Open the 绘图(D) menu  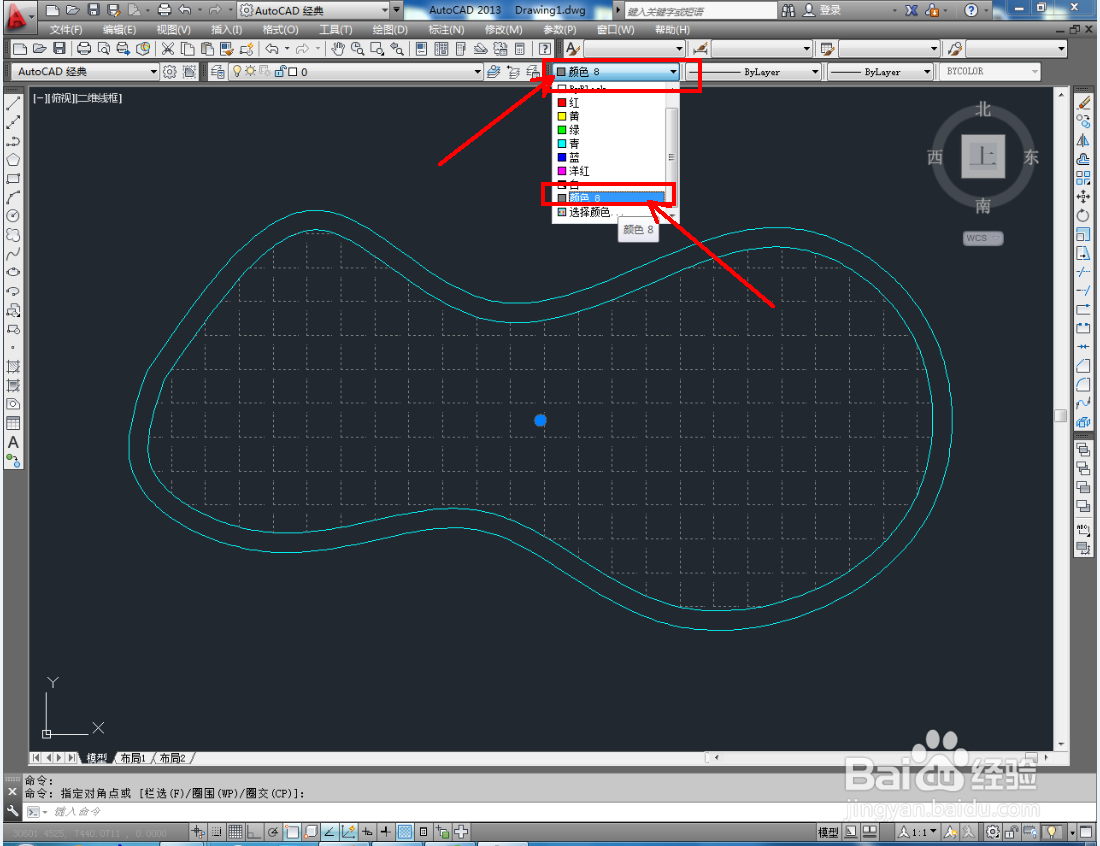coord(389,29)
